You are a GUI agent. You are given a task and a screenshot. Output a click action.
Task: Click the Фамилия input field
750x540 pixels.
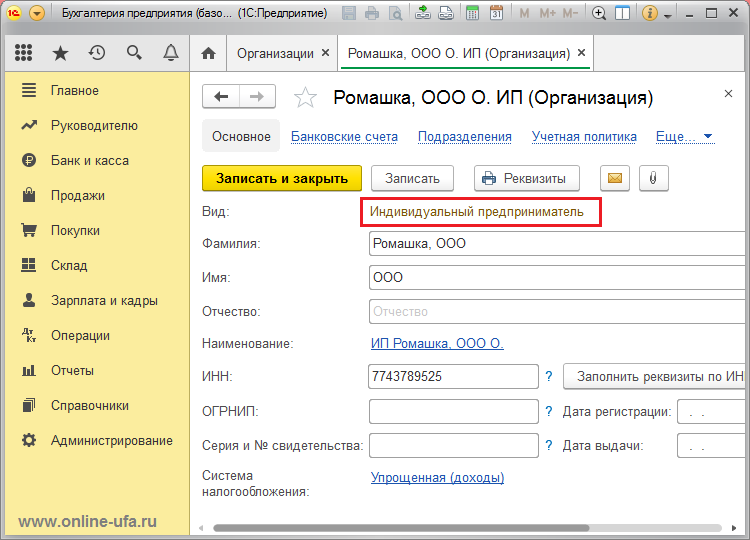coord(559,243)
